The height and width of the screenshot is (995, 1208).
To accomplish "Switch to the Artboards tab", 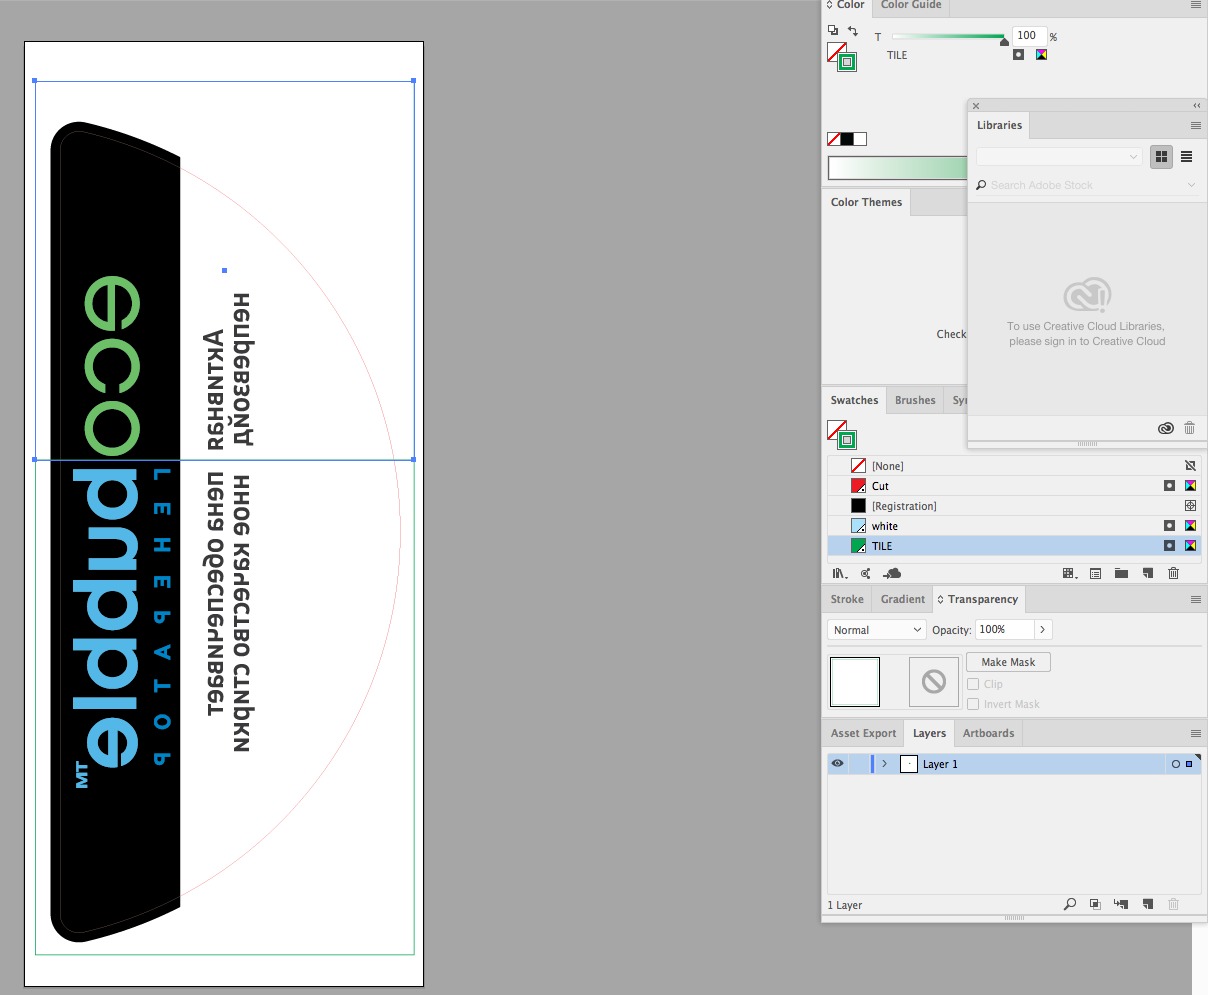I will [x=988, y=733].
